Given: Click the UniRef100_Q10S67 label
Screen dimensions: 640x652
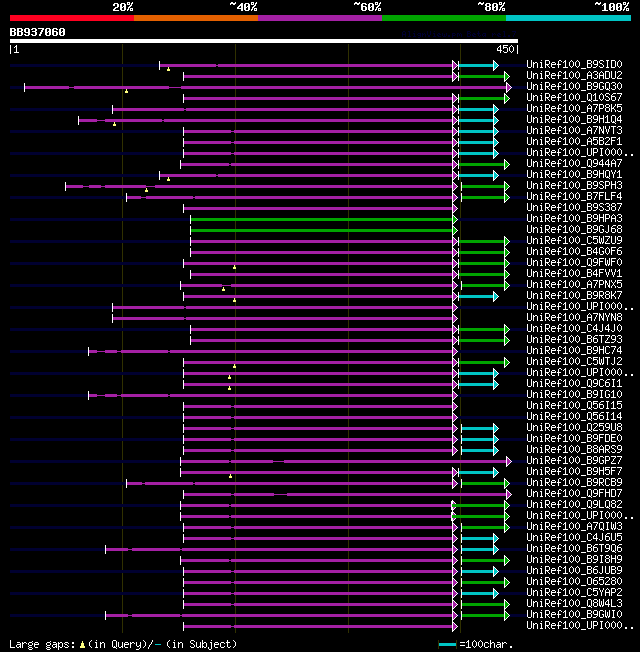Looking at the screenshot, I should click(574, 97).
